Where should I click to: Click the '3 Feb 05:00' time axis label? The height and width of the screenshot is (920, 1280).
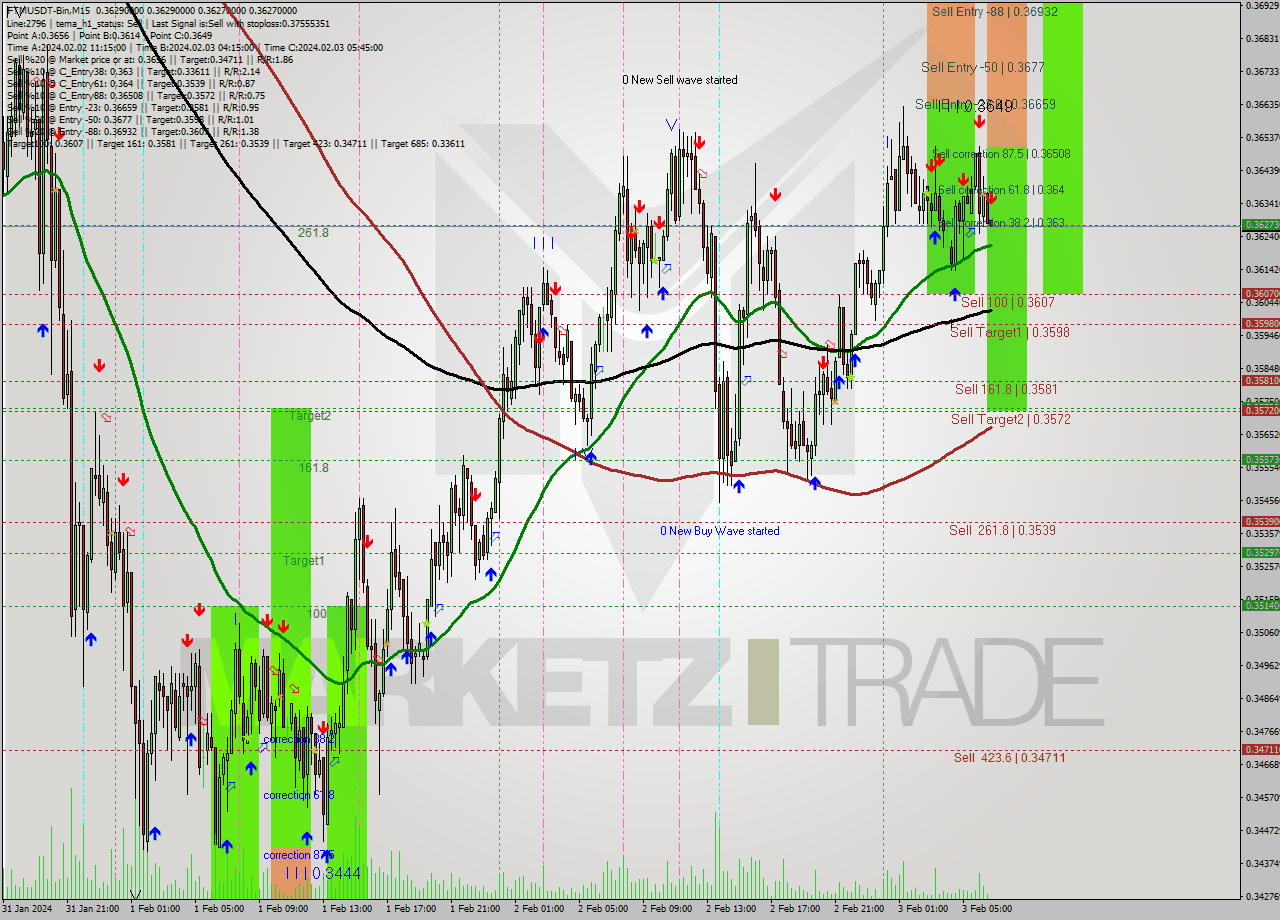pos(987,909)
